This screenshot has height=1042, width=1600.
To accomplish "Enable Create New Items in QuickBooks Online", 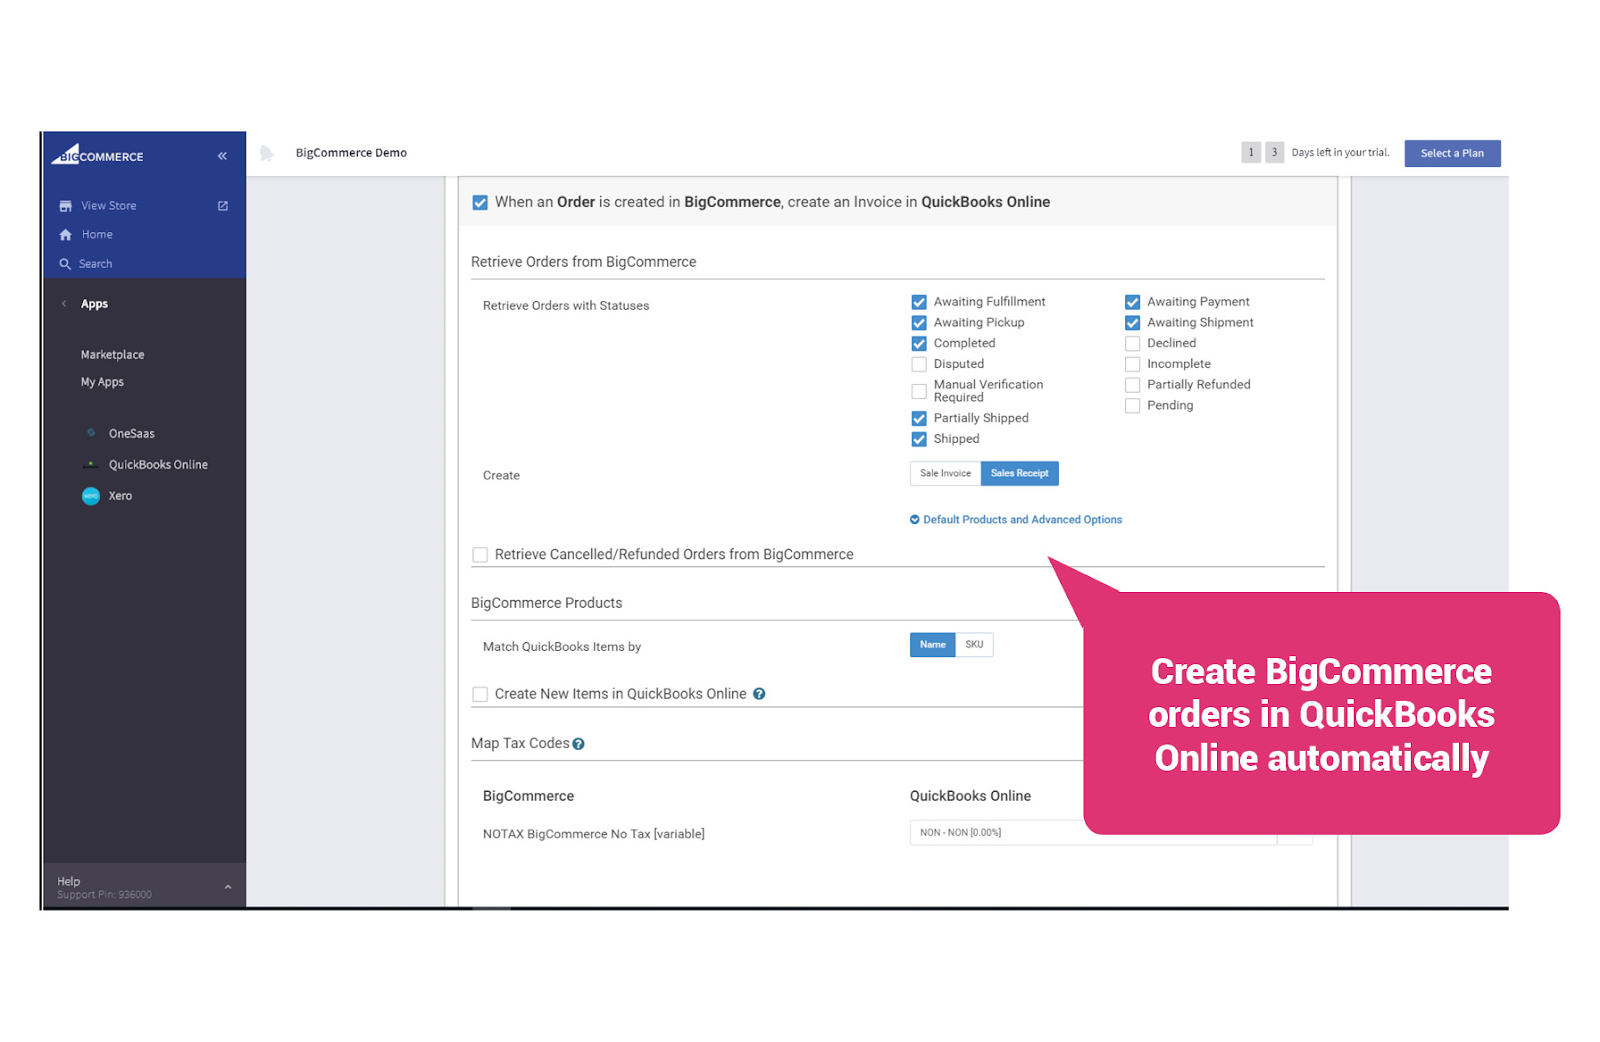I will pyautogui.click(x=480, y=694).
